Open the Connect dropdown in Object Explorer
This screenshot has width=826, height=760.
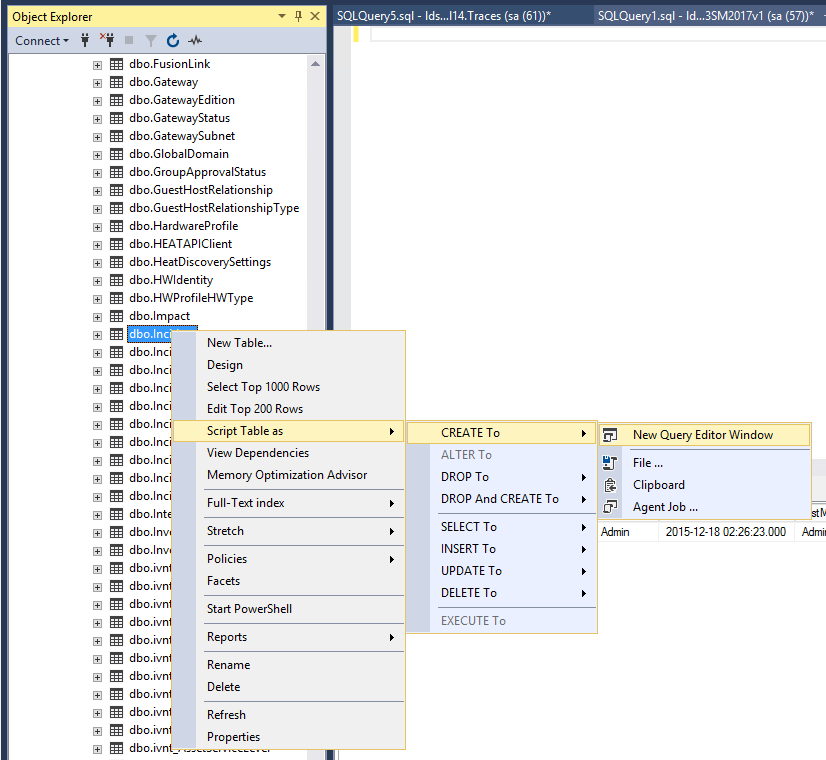coord(42,41)
